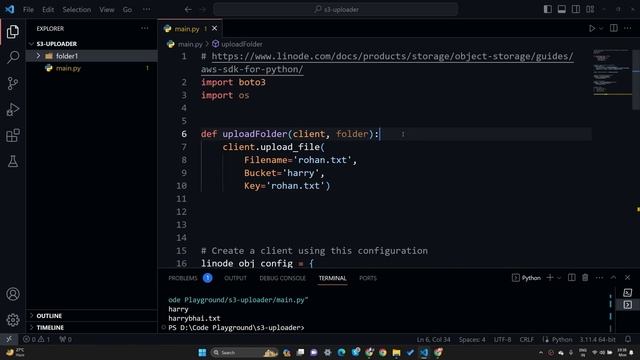Viewport: 640px width, 360px height.
Task: Change the CRLF end of line sequence
Action: tap(527, 339)
